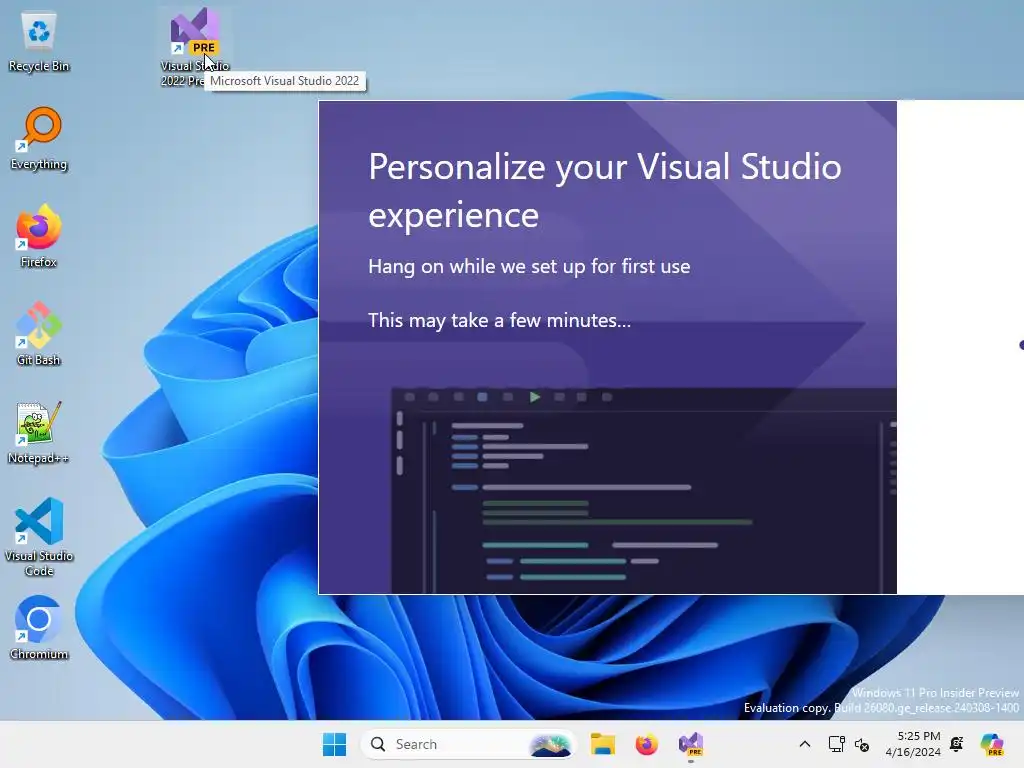This screenshot has height=768, width=1024.
Task: Click the 'Microsoft Visual Studio 2022' tooltip
Action: [x=285, y=81]
